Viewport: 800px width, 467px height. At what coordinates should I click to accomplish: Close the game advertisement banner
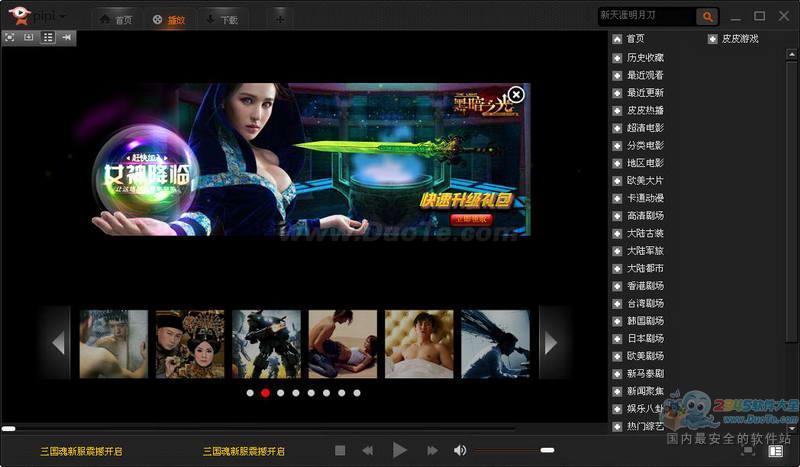(516, 94)
